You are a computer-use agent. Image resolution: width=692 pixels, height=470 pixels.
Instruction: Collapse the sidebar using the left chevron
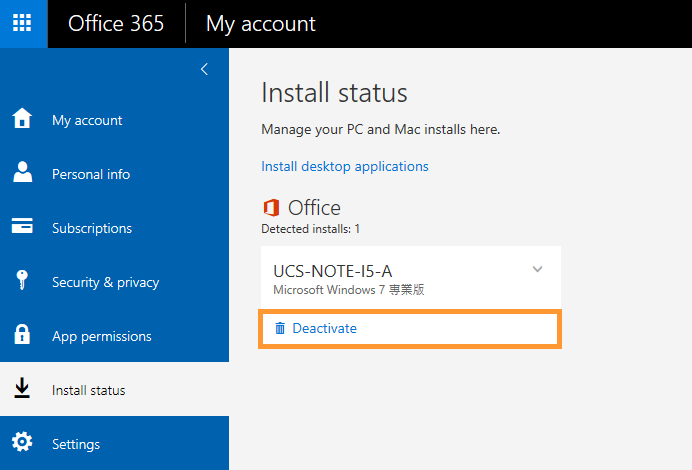(x=204, y=69)
